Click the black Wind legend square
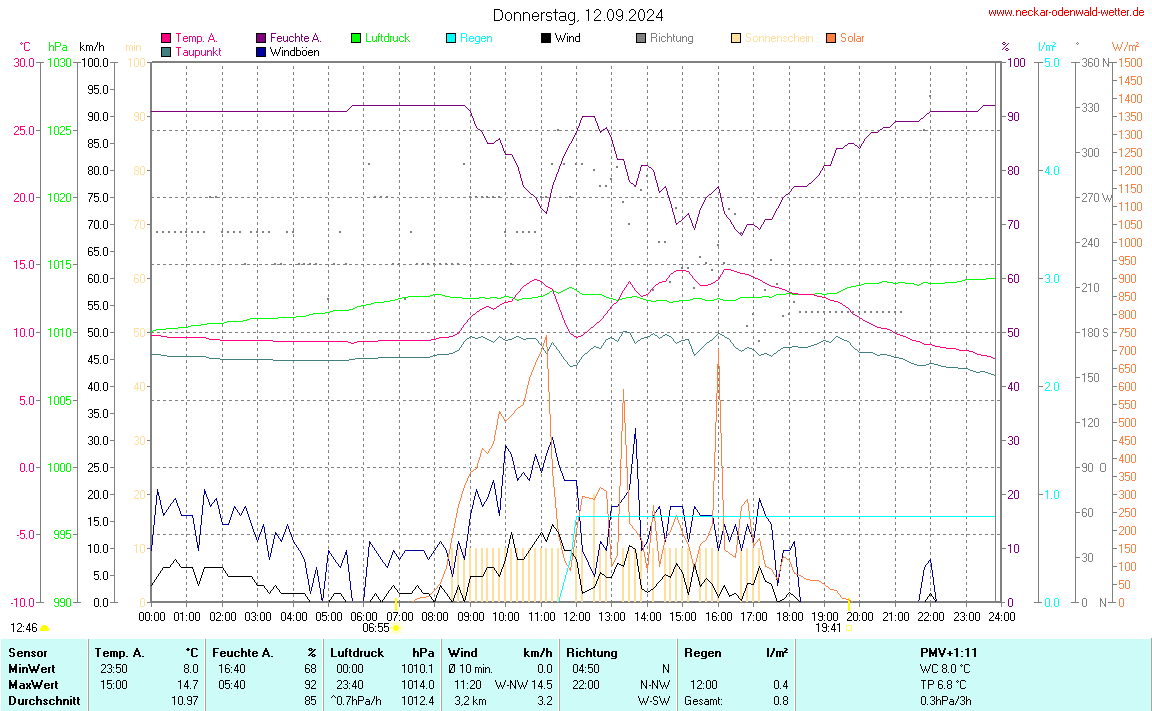The width and height of the screenshot is (1152, 711). (546, 38)
